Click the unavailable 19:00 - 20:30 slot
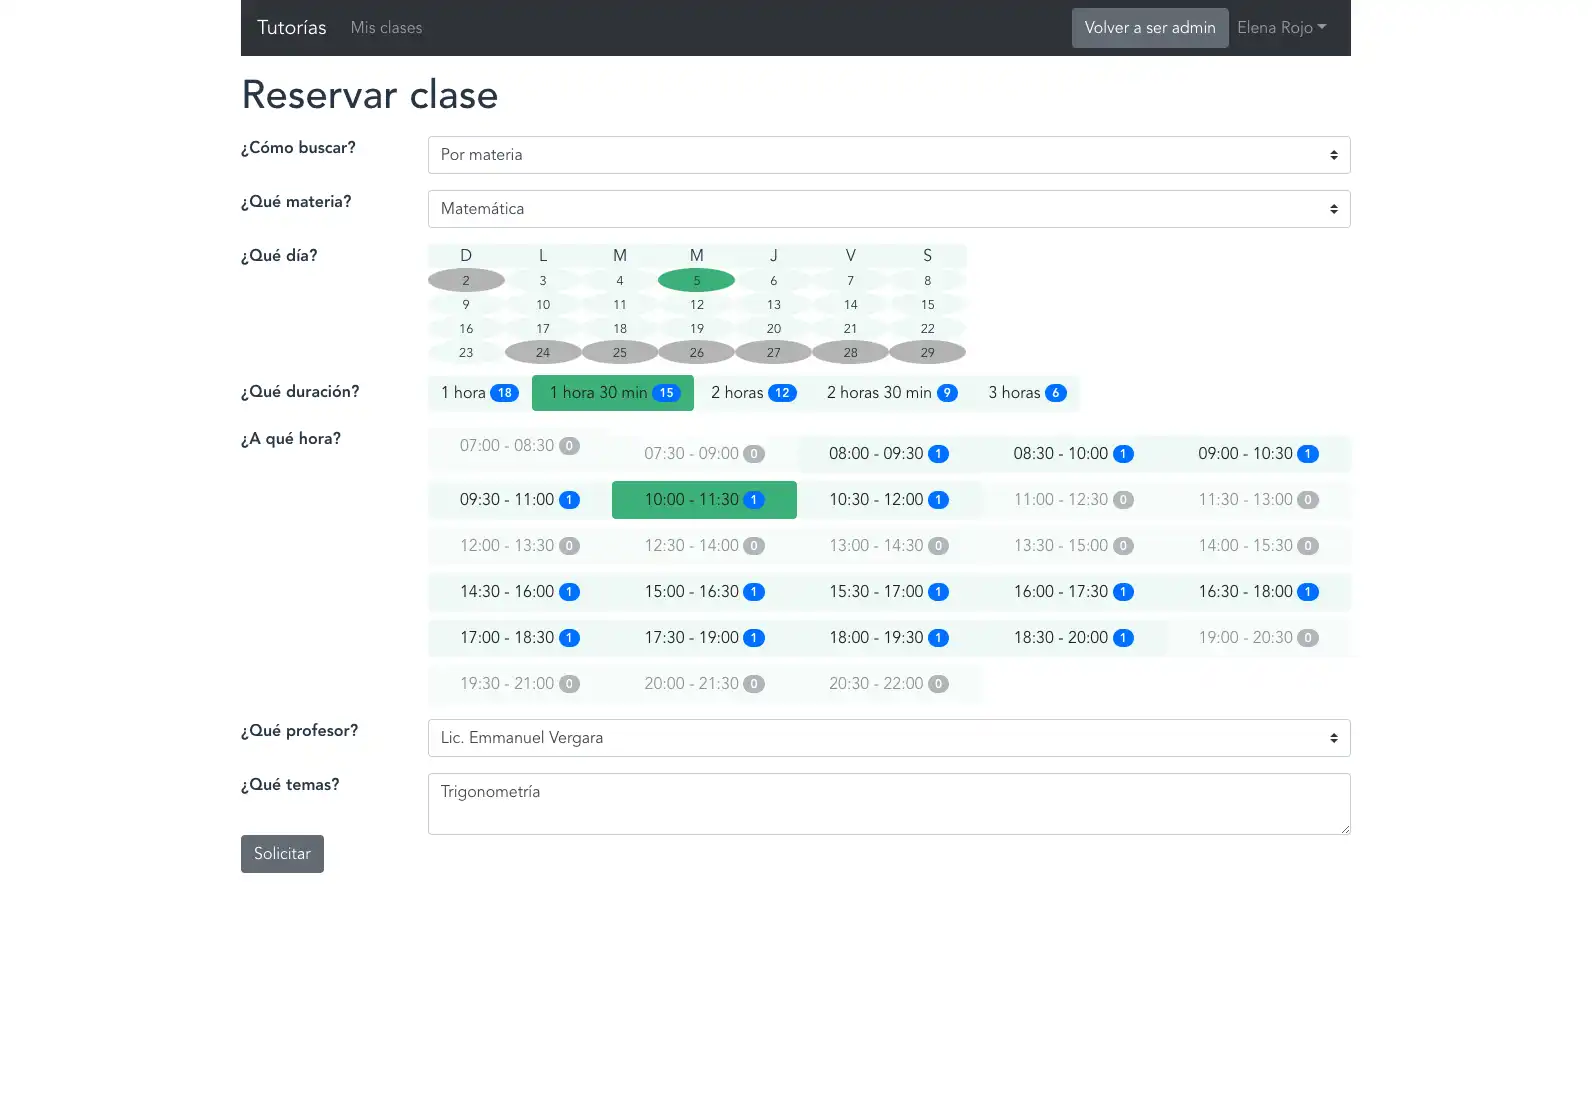The height and width of the screenshot is (1093, 1592). 1259,638
